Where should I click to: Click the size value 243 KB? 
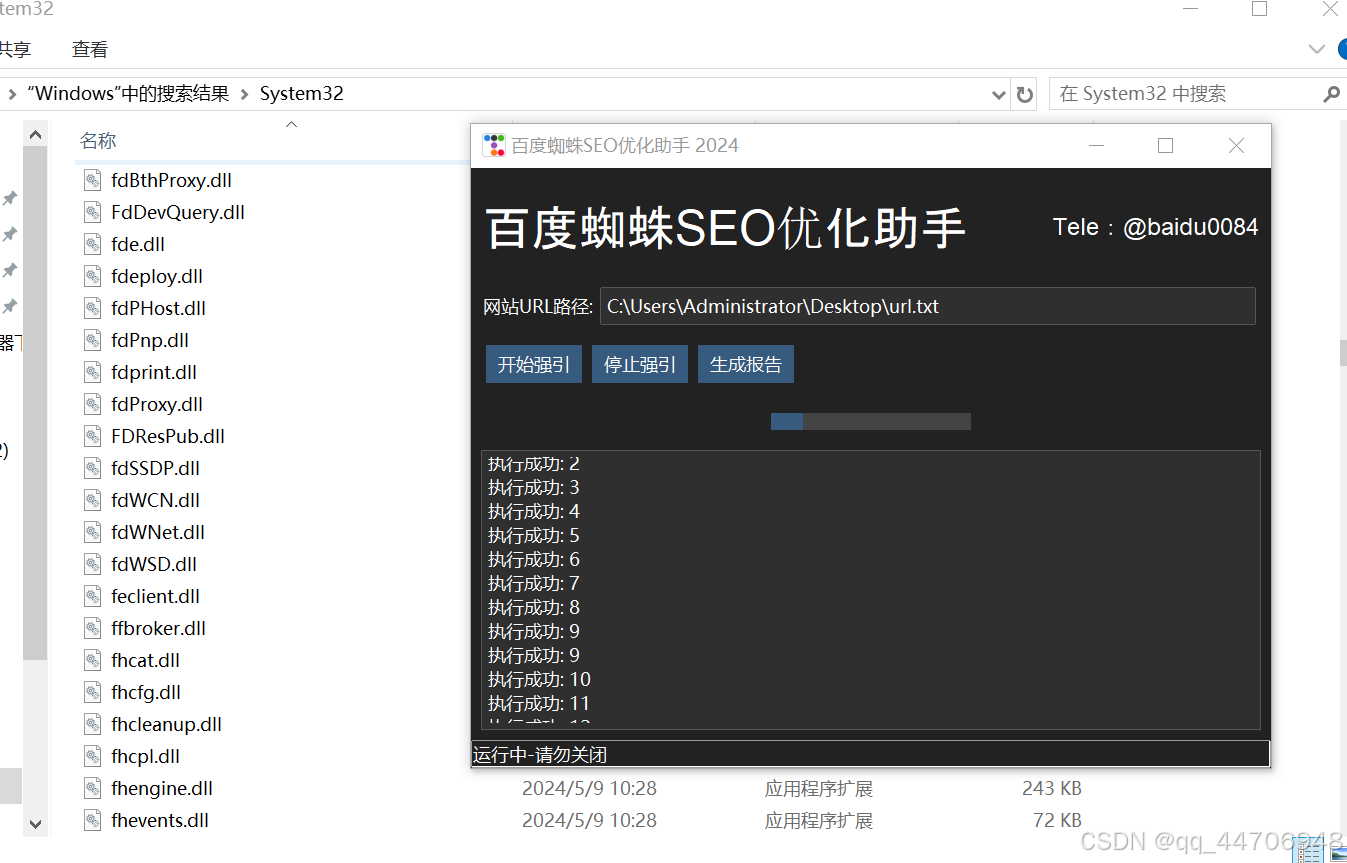pyautogui.click(x=1052, y=789)
